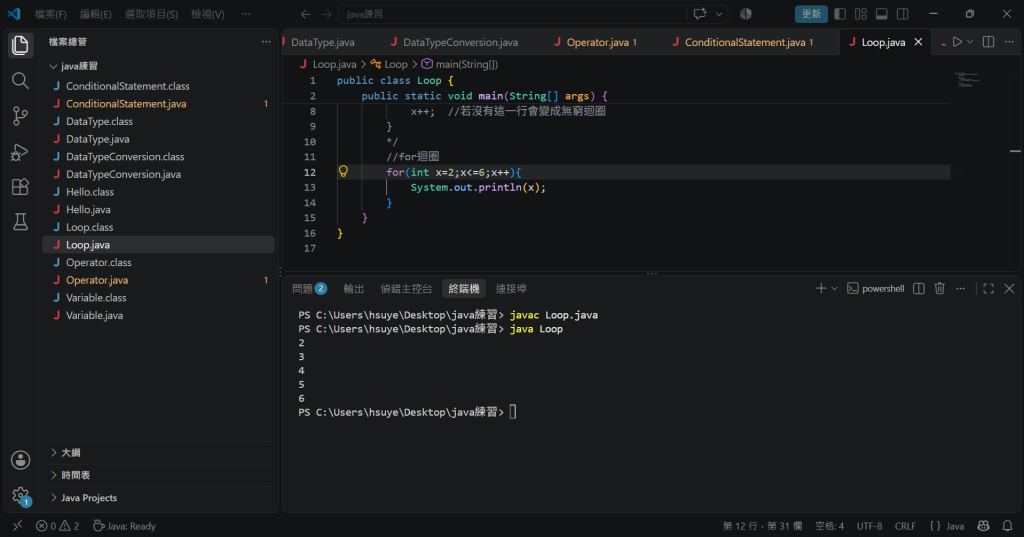Run the Java file with play button
1024x537 pixels.
tap(957, 42)
